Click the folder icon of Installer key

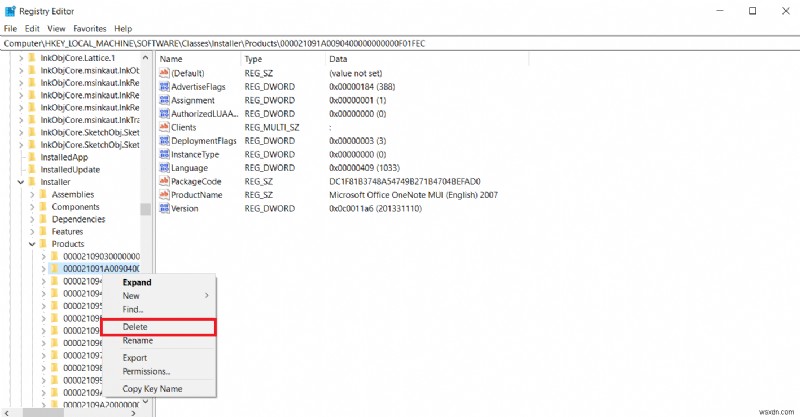[x=32, y=182]
